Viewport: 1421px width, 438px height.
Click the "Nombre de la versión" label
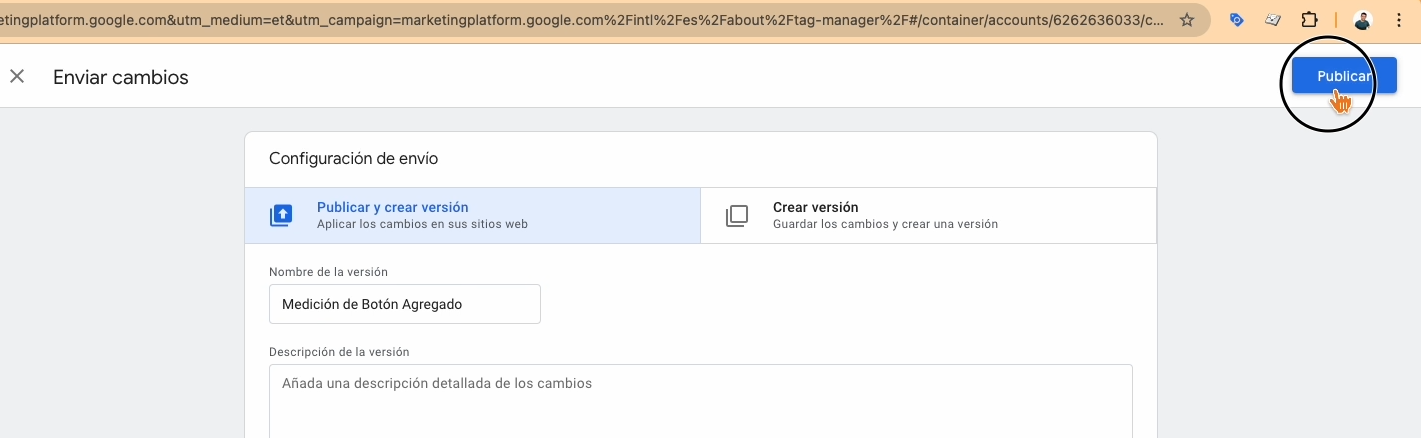click(x=328, y=272)
